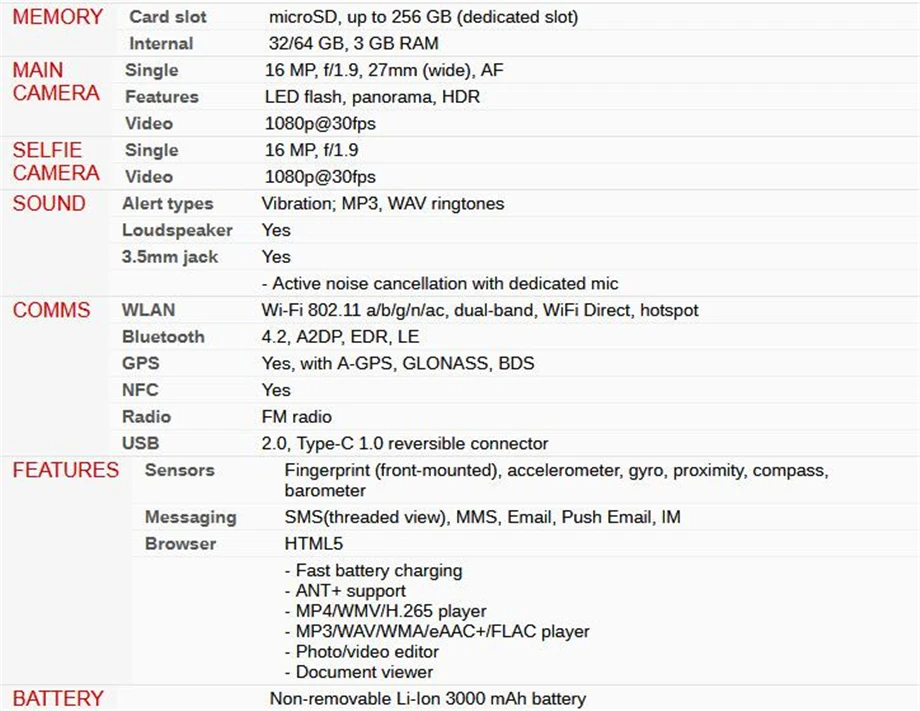
Task: Select the 'HTML5' browser value
Action: 313,544
